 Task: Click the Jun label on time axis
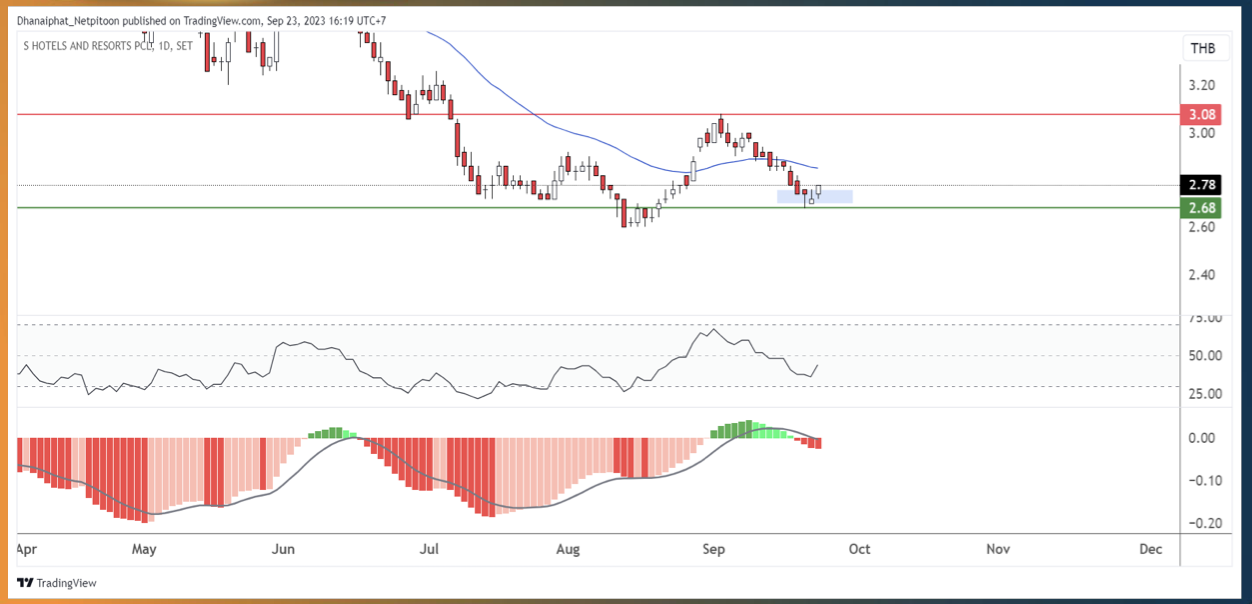click(x=284, y=549)
